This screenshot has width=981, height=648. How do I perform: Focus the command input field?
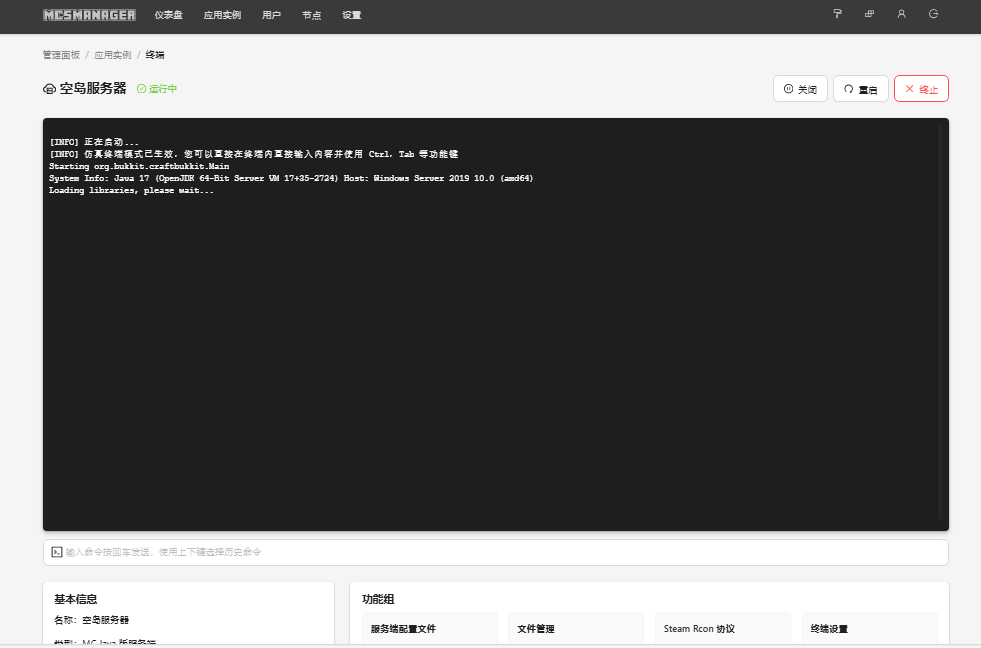click(500, 552)
